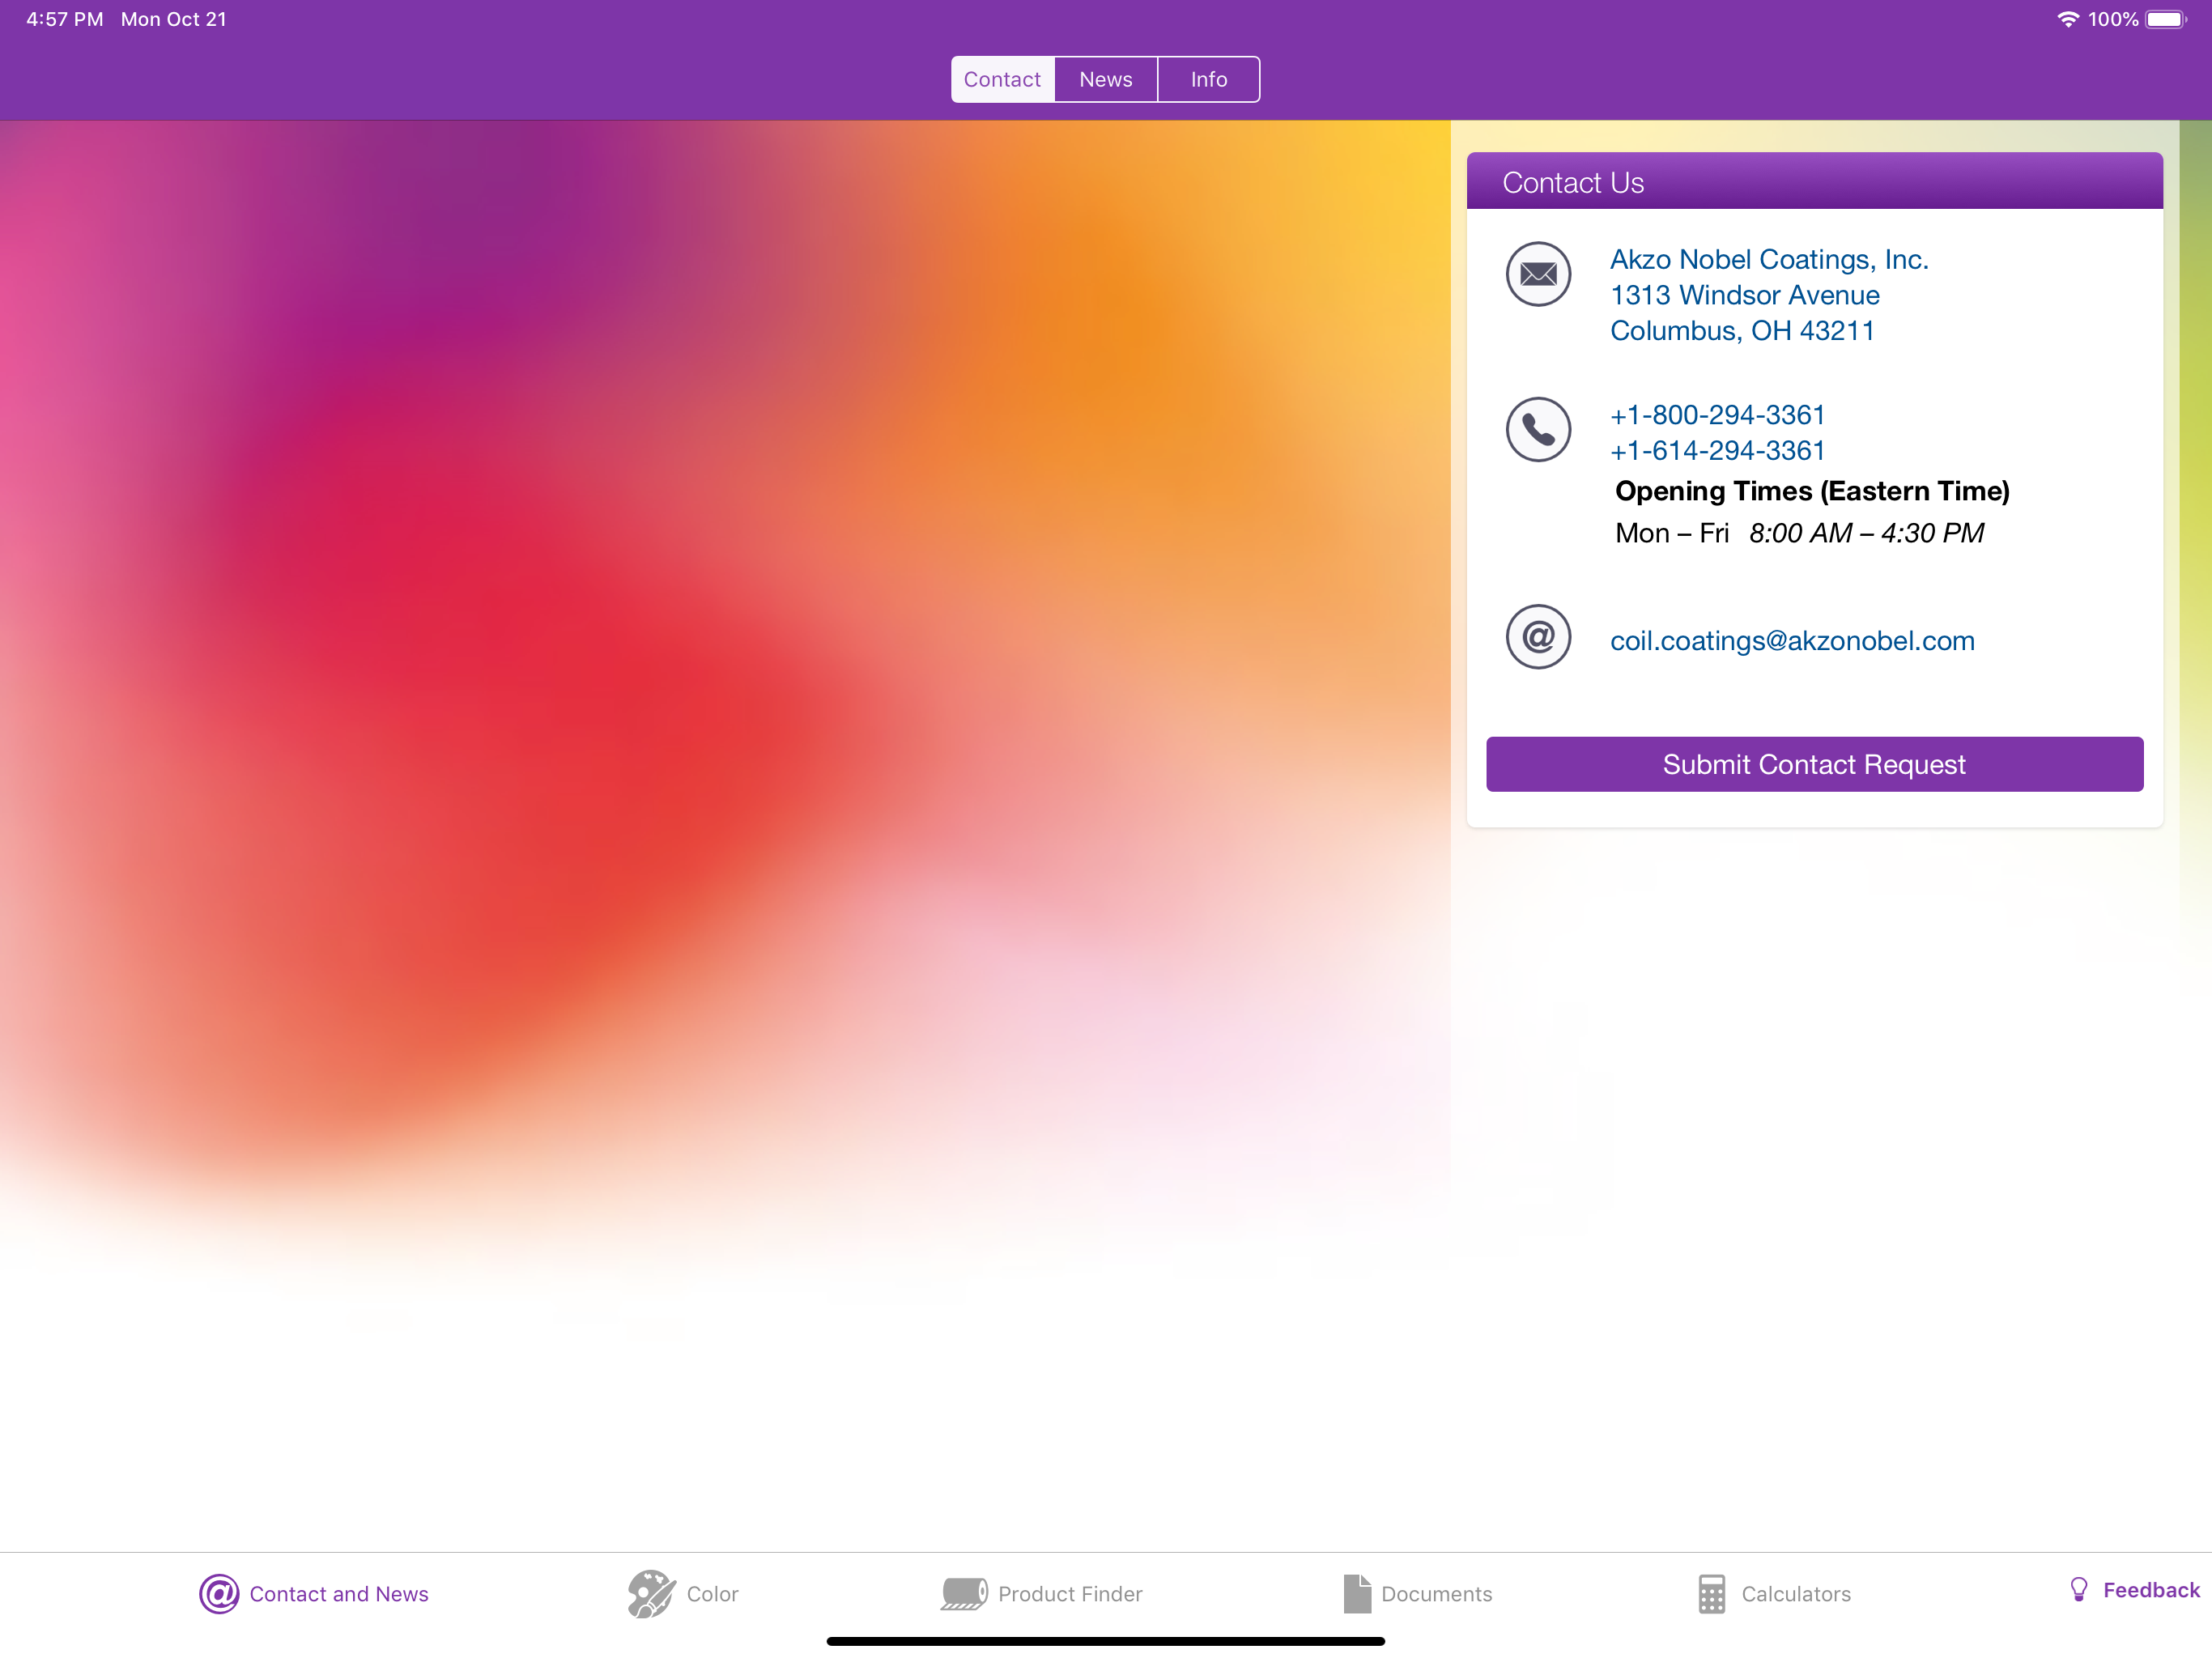The image size is (2212, 1658).
Task: Tap the Opening Times (Eastern Time) text
Action: 1812,491
